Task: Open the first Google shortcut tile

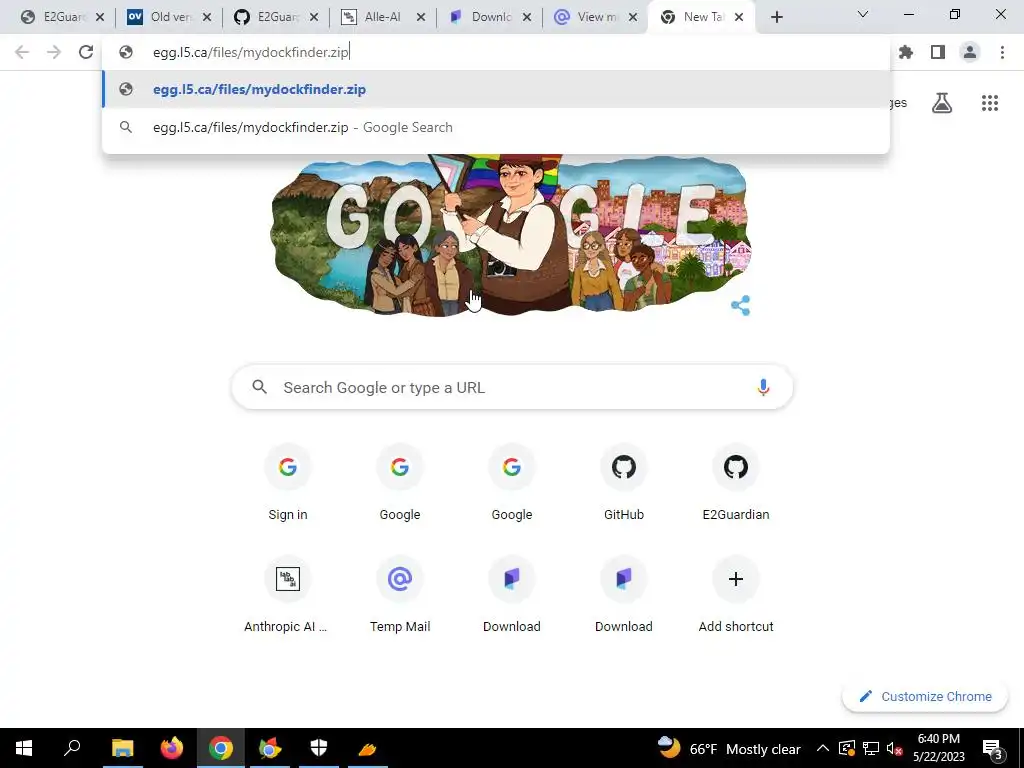Action: (400, 483)
